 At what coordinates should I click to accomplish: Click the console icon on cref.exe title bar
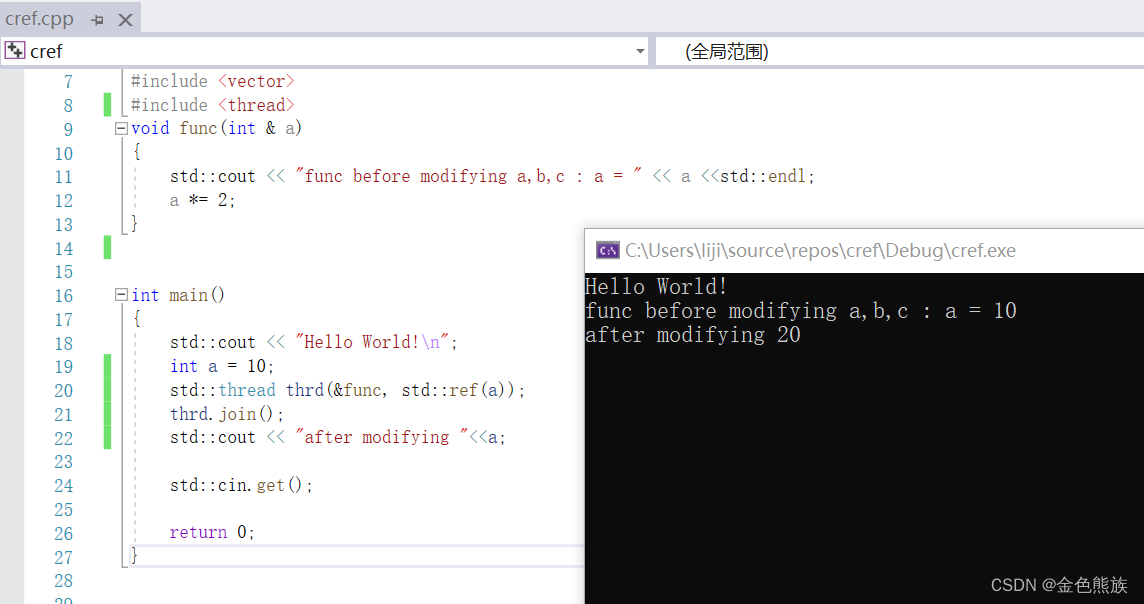tap(607, 250)
